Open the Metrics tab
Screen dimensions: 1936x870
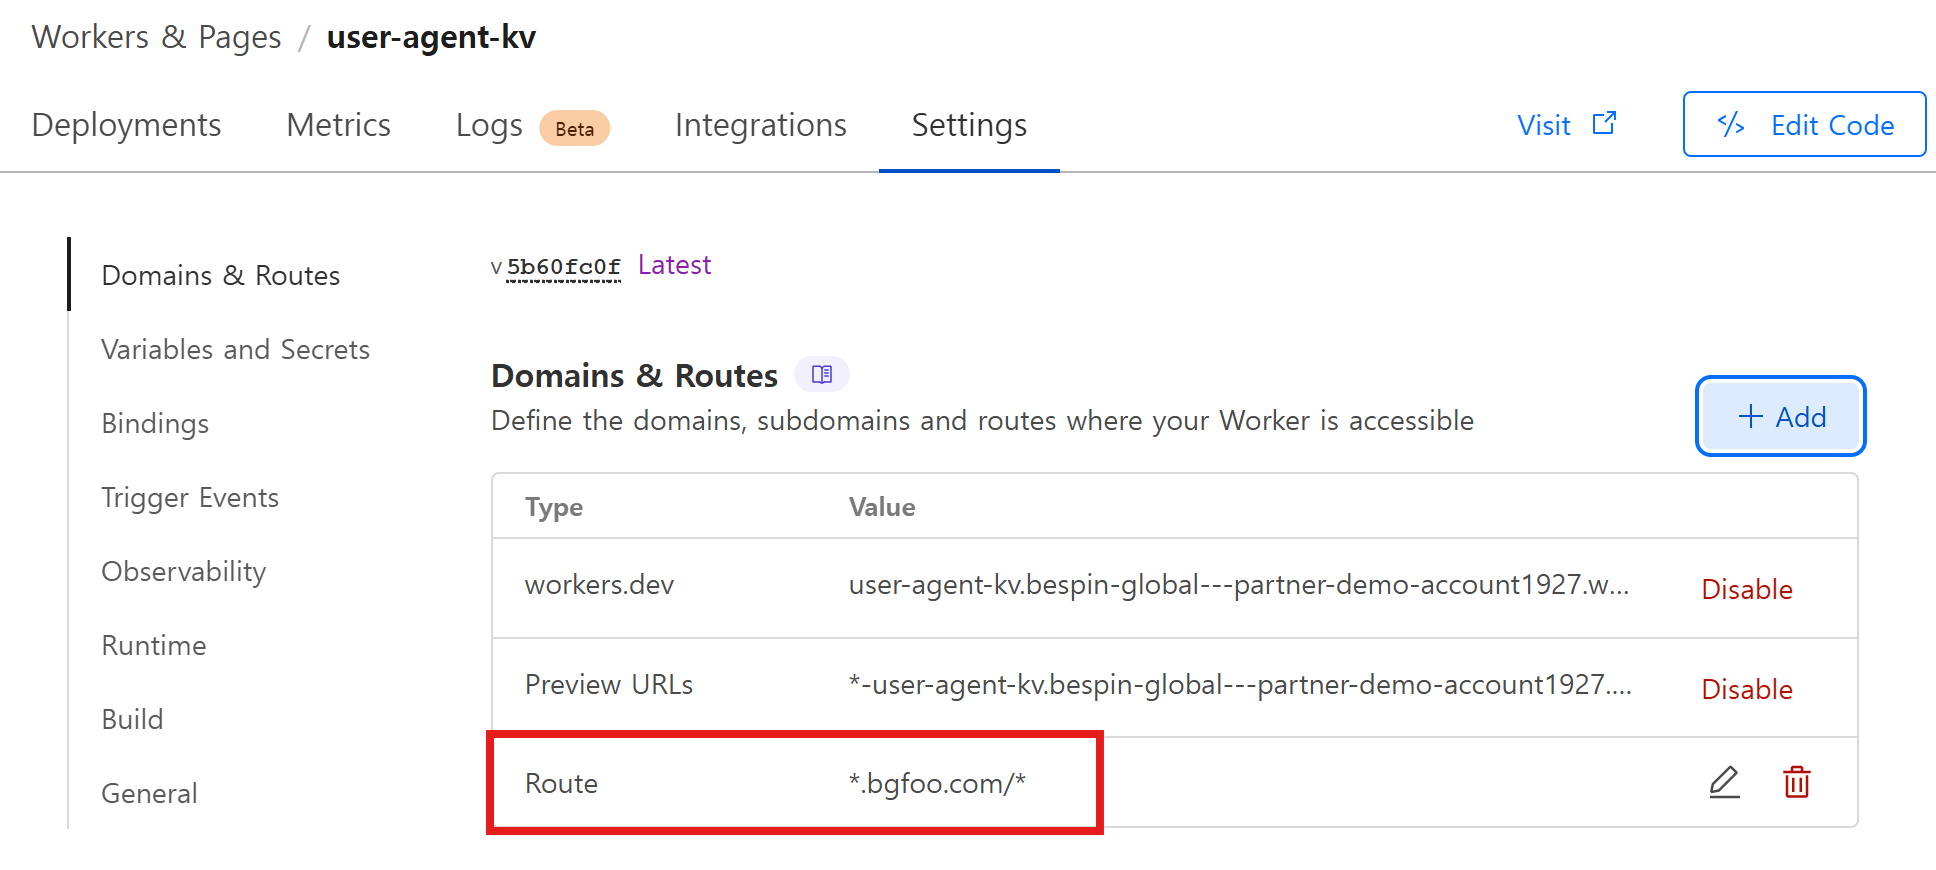click(x=338, y=125)
